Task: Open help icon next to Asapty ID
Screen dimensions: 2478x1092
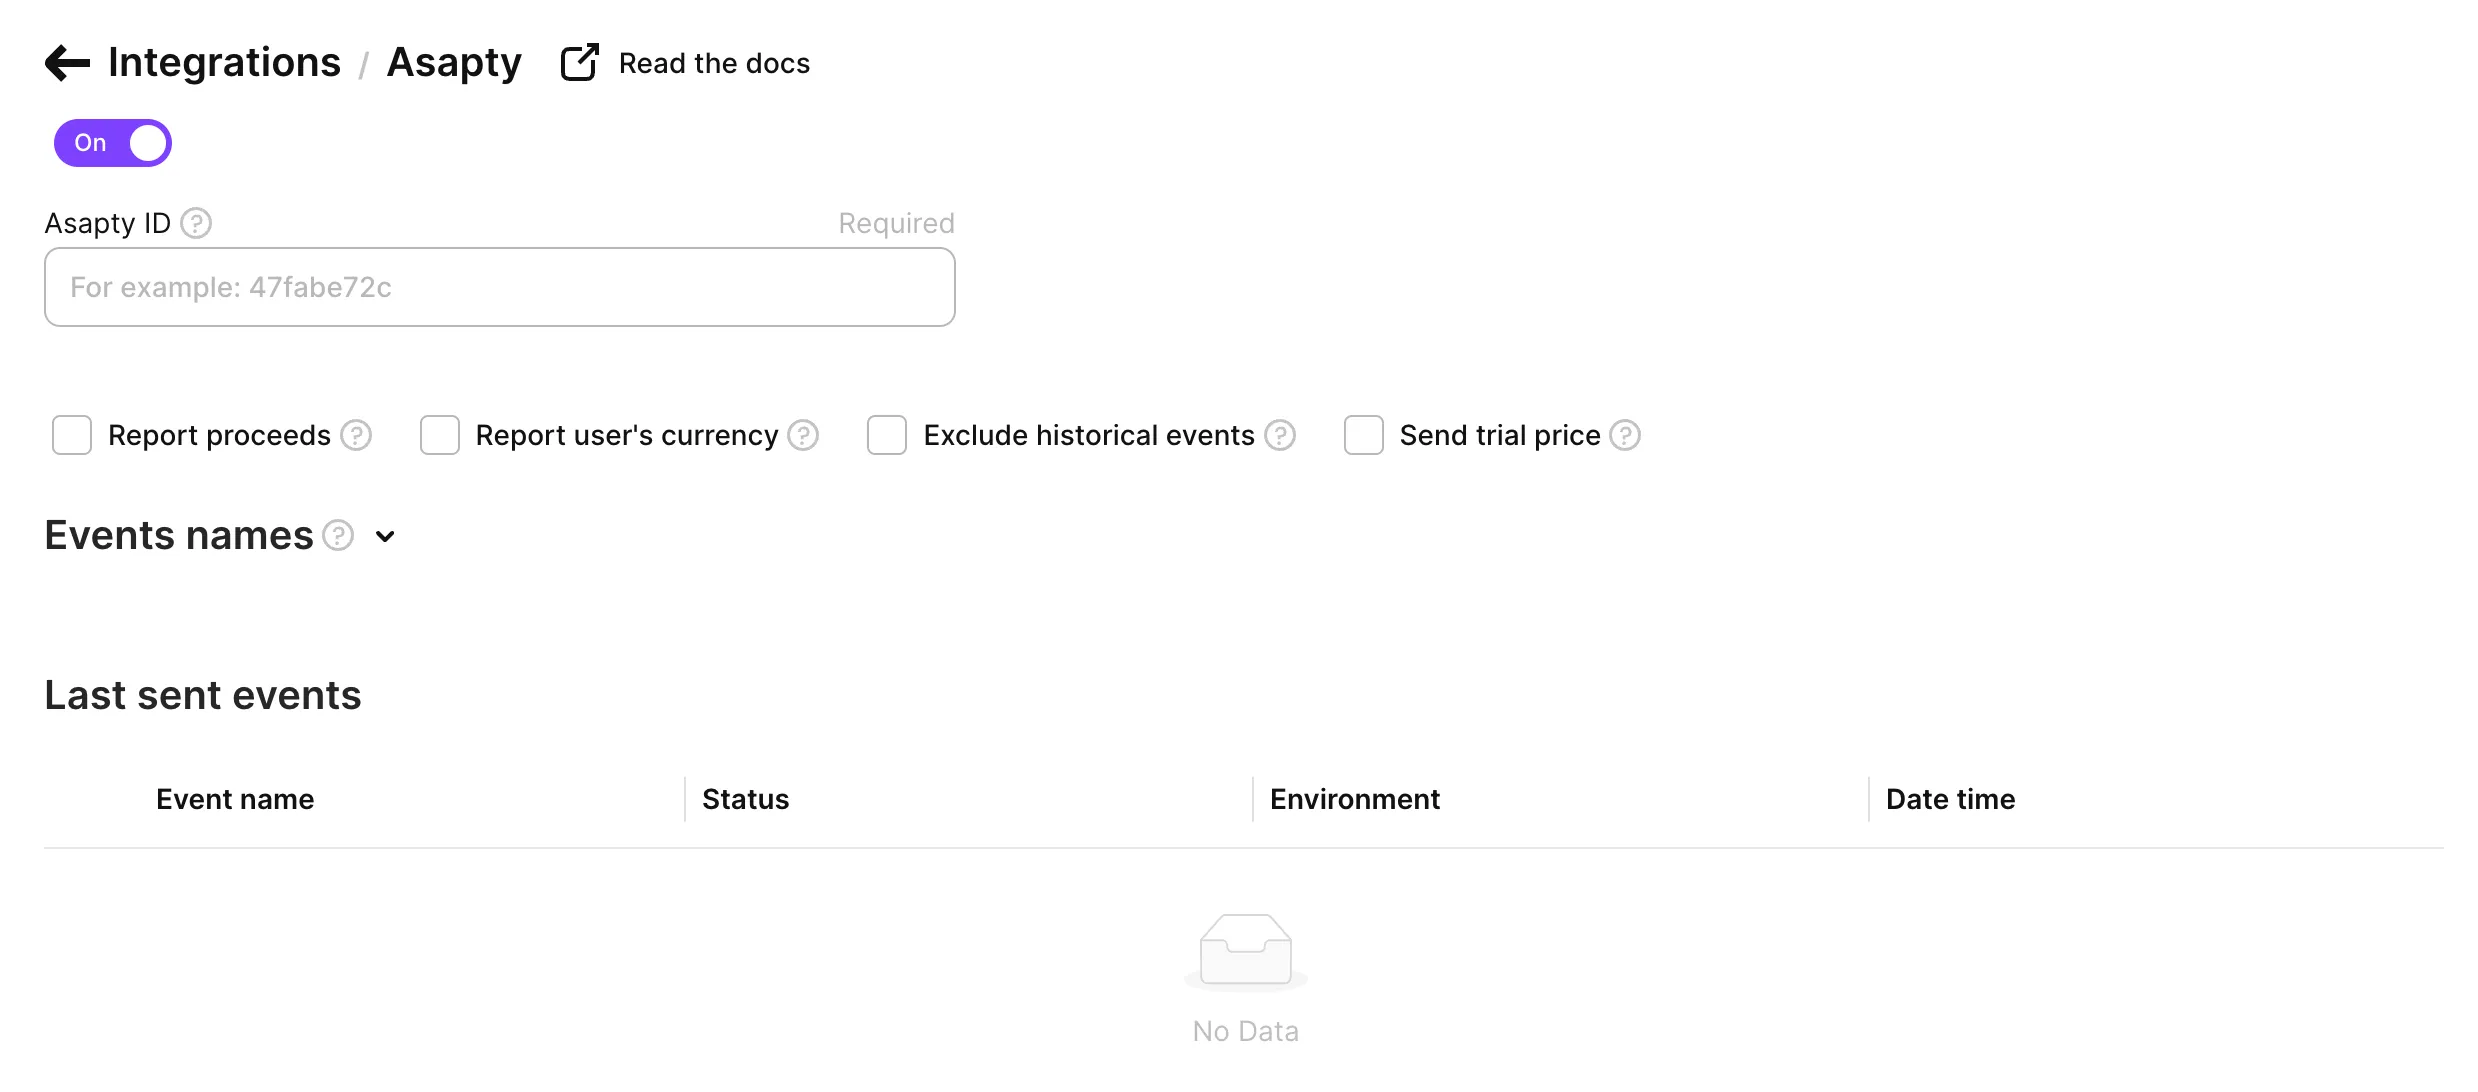Action: coord(196,223)
